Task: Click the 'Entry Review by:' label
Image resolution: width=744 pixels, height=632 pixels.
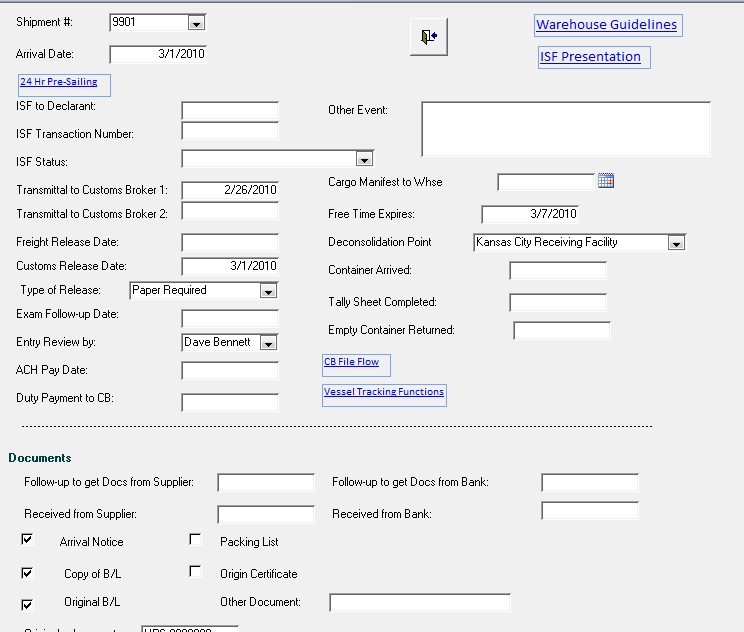Action: point(56,342)
